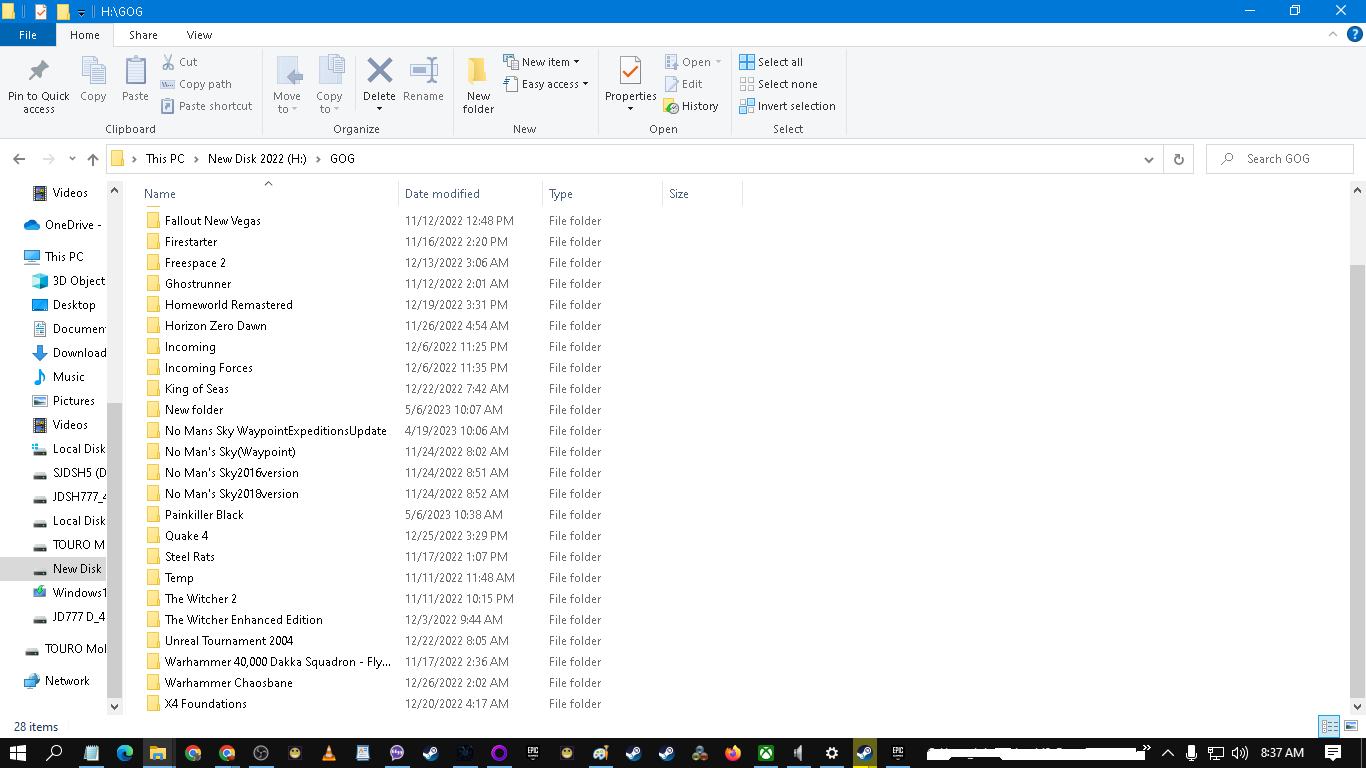Viewport: 1366px width, 768px height.
Task: Minimize the ribbon with chevron
Action: coord(1331,34)
